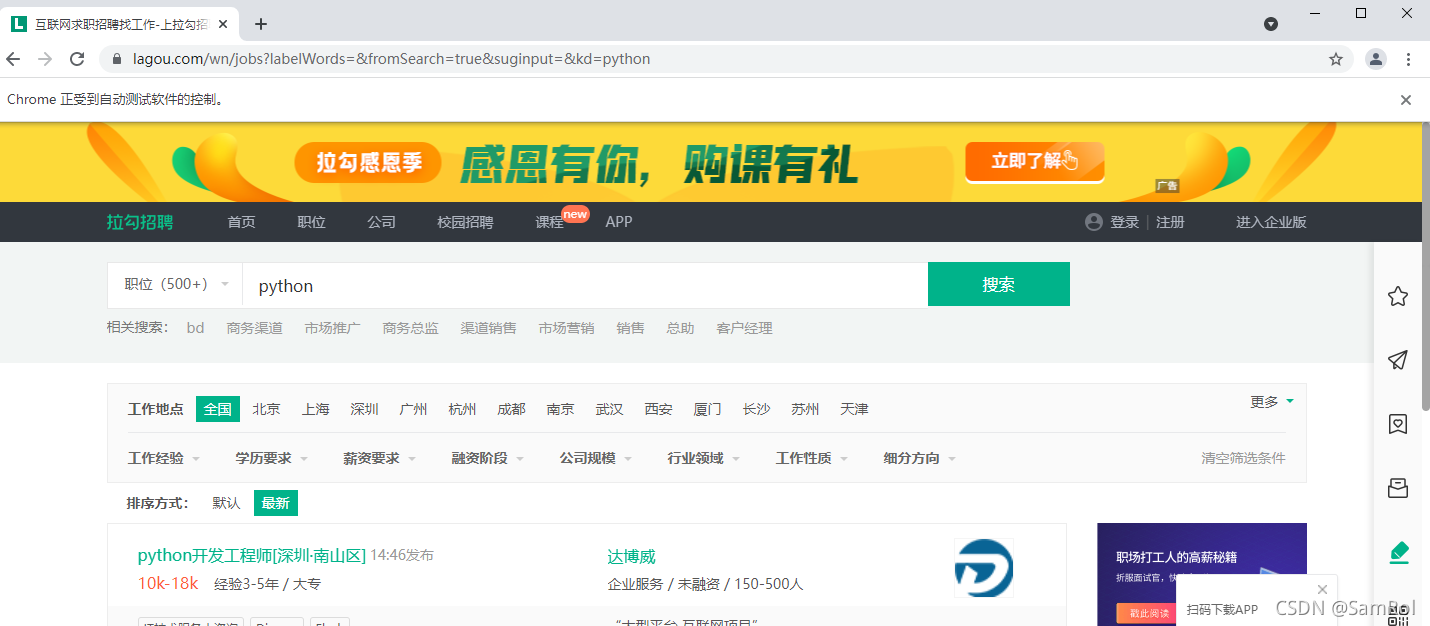Expand the 薪资要求 filter
Screen dimensions: 1430x626
coord(380,458)
